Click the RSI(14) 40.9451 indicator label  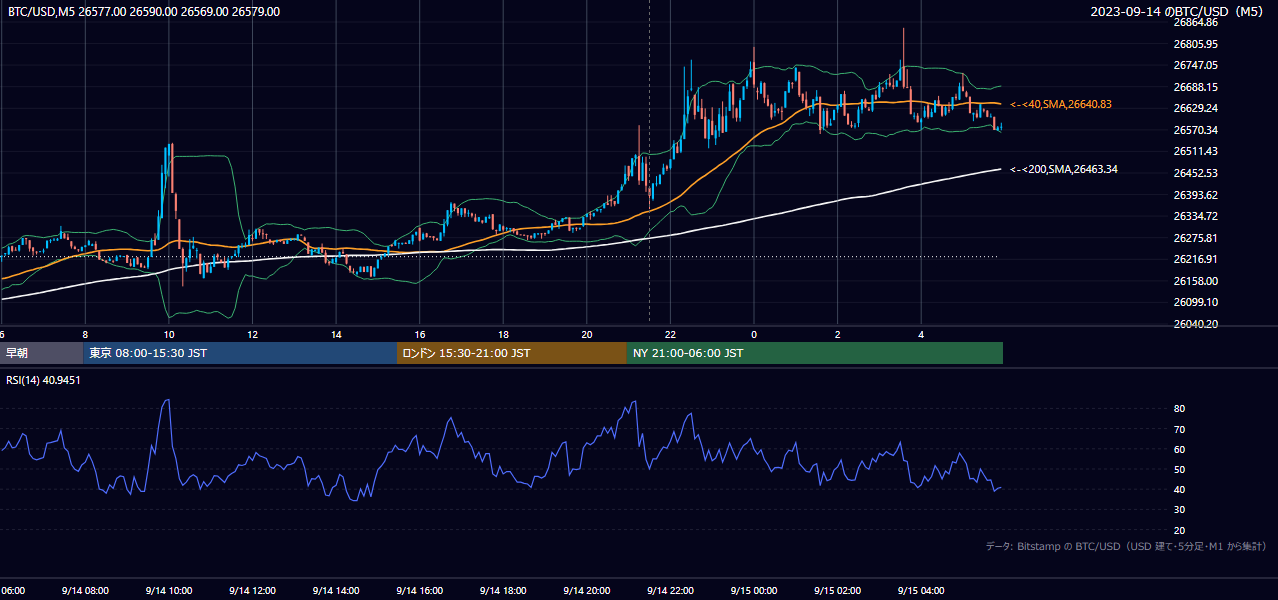(x=44, y=380)
